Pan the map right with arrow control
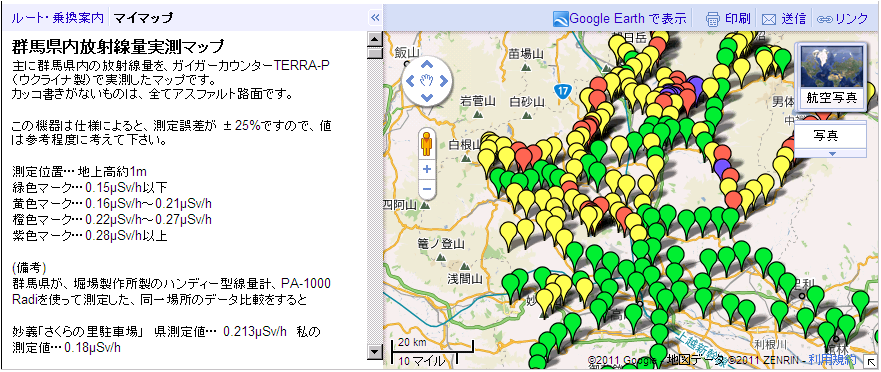 point(443,80)
